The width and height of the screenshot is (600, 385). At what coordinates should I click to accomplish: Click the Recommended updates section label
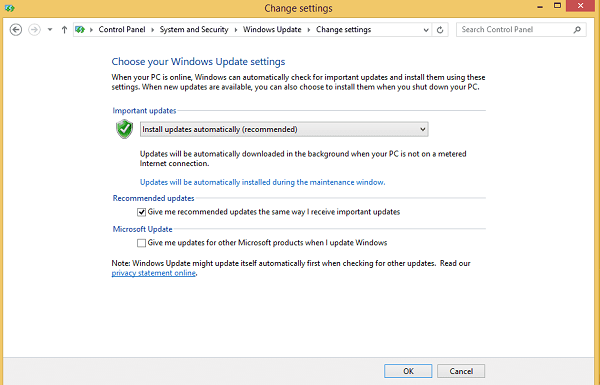click(x=153, y=198)
